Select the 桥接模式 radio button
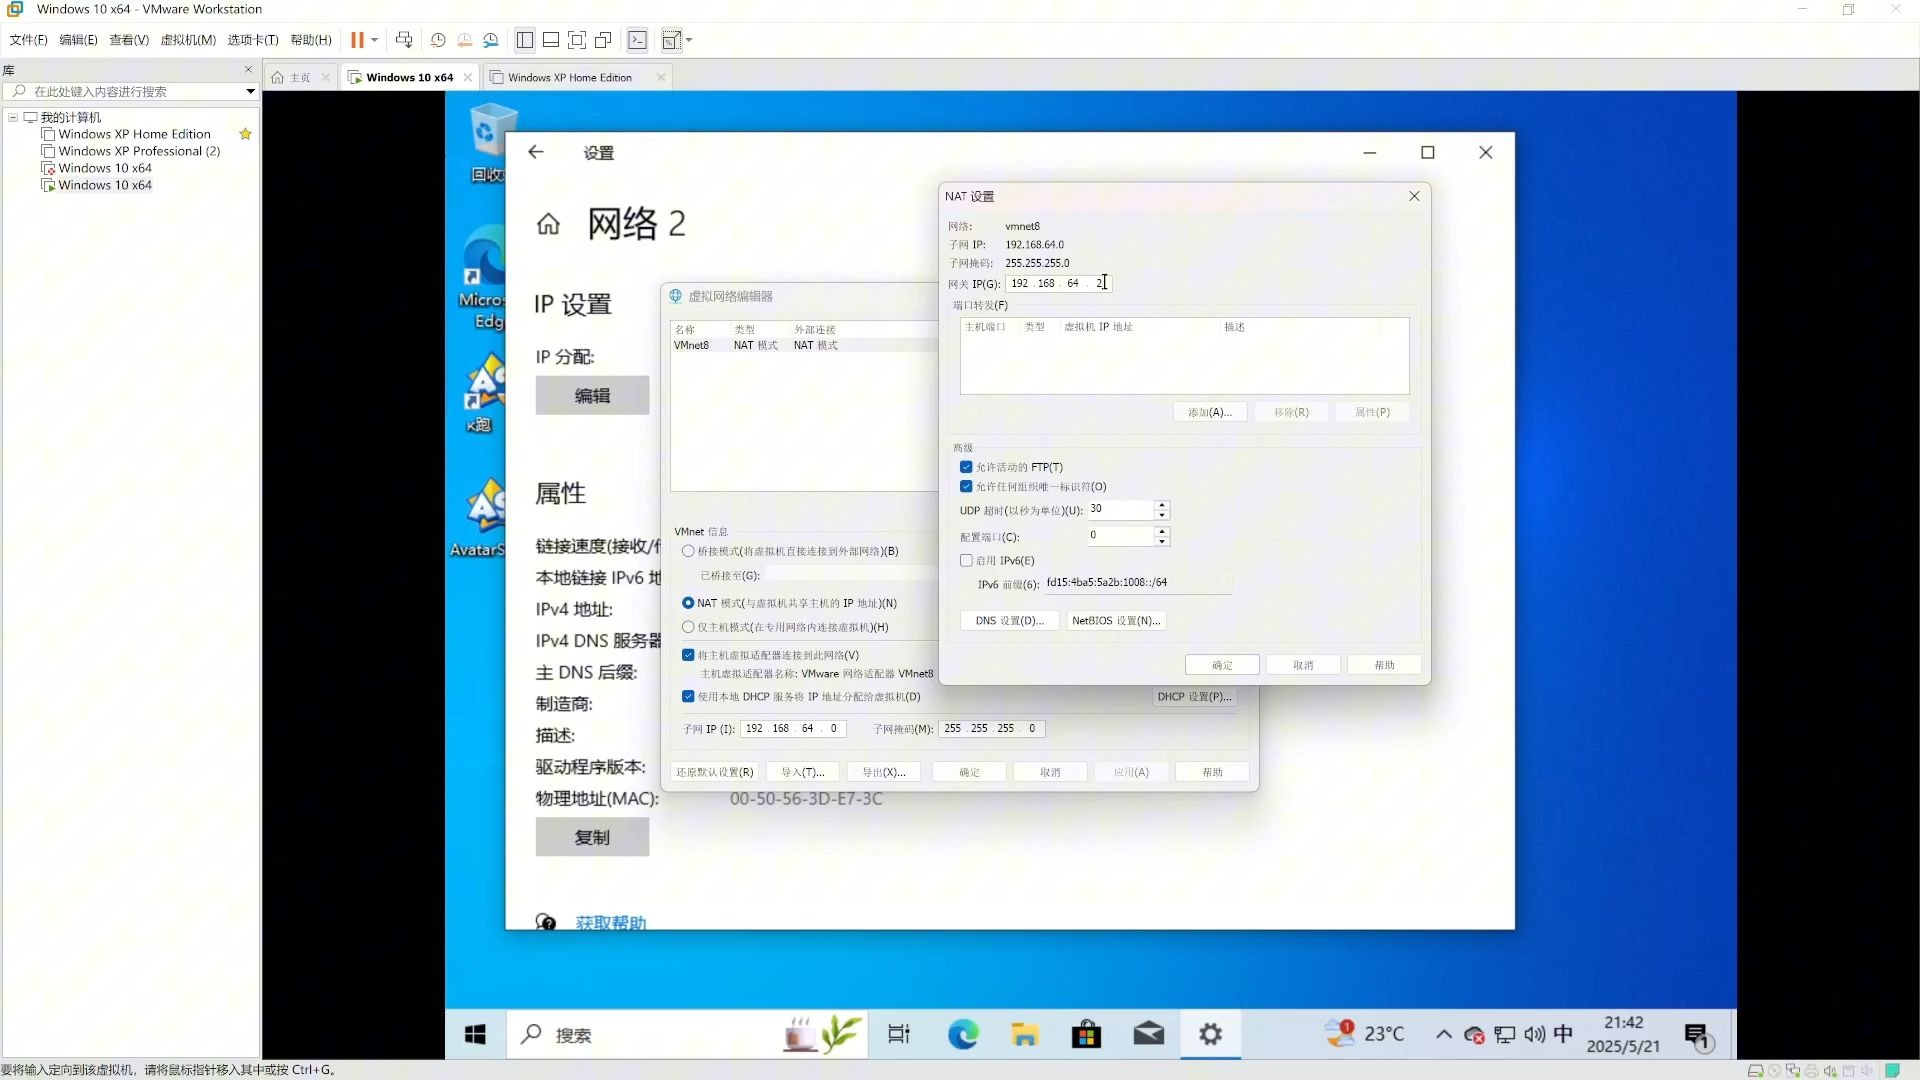This screenshot has height=1080, width=1920. [688, 551]
